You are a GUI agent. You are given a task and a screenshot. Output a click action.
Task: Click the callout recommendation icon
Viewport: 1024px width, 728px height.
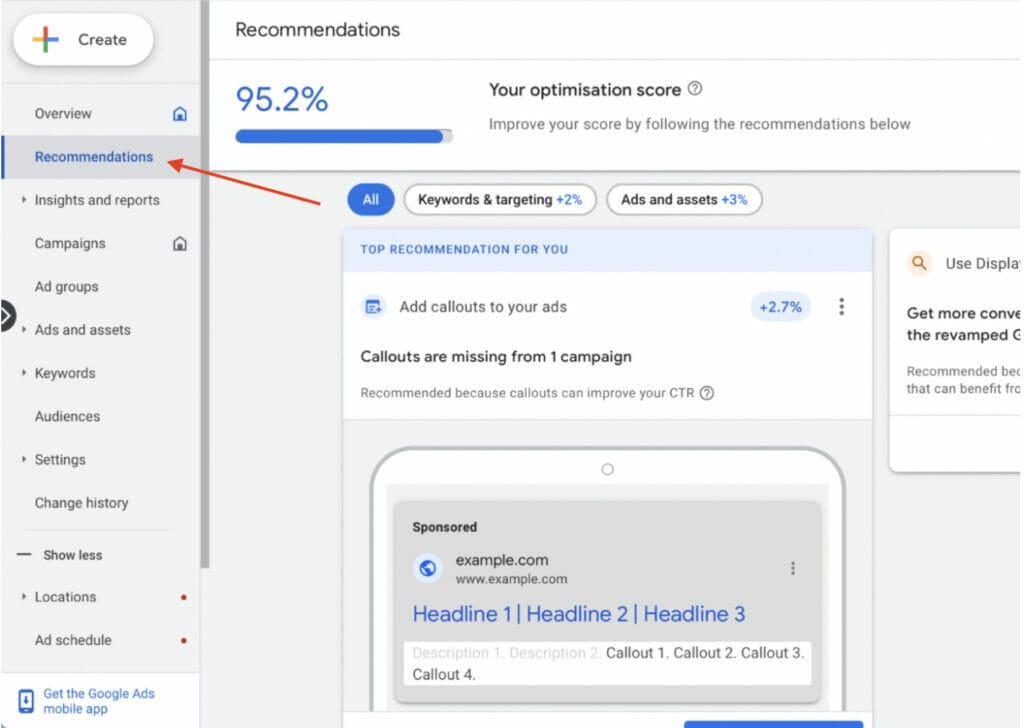coord(373,306)
